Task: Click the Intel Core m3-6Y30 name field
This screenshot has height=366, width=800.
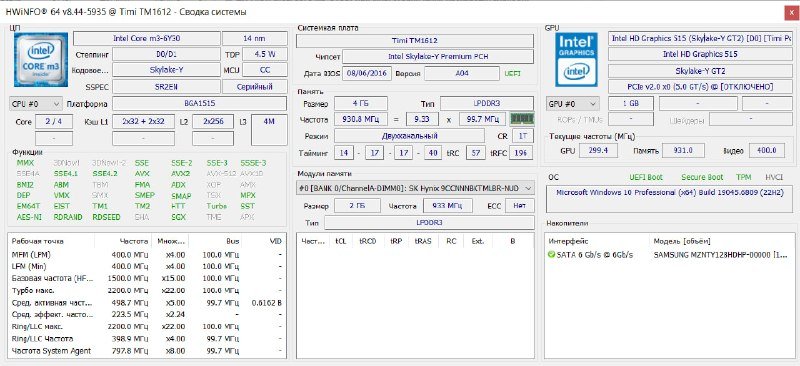Action: pos(147,38)
